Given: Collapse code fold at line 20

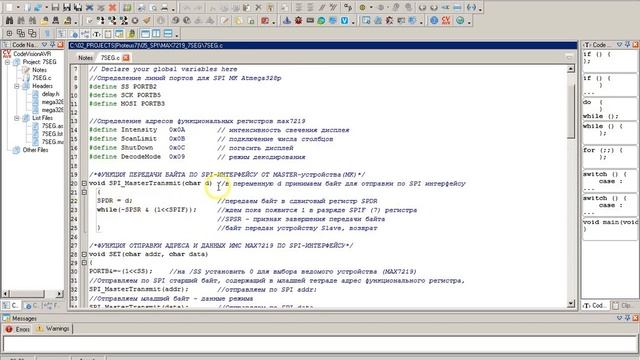Looking at the screenshot, I should pyautogui.click(x=84, y=183).
